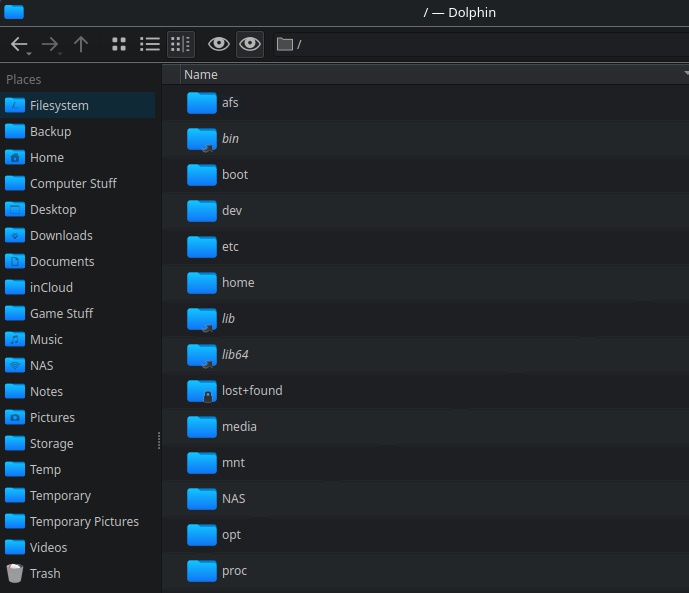The height and width of the screenshot is (593, 689).
Task: Select the lib symlink folder icon
Action: point(202,319)
